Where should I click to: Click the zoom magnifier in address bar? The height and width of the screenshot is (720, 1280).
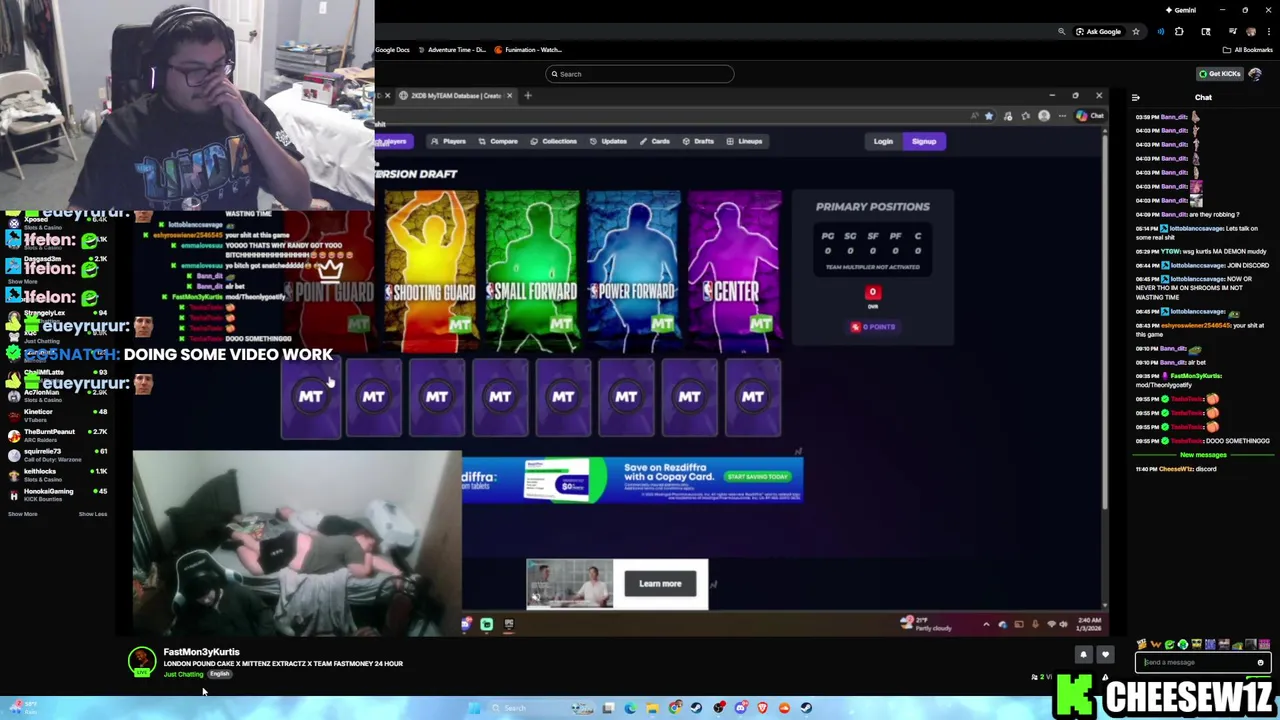point(1062,32)
